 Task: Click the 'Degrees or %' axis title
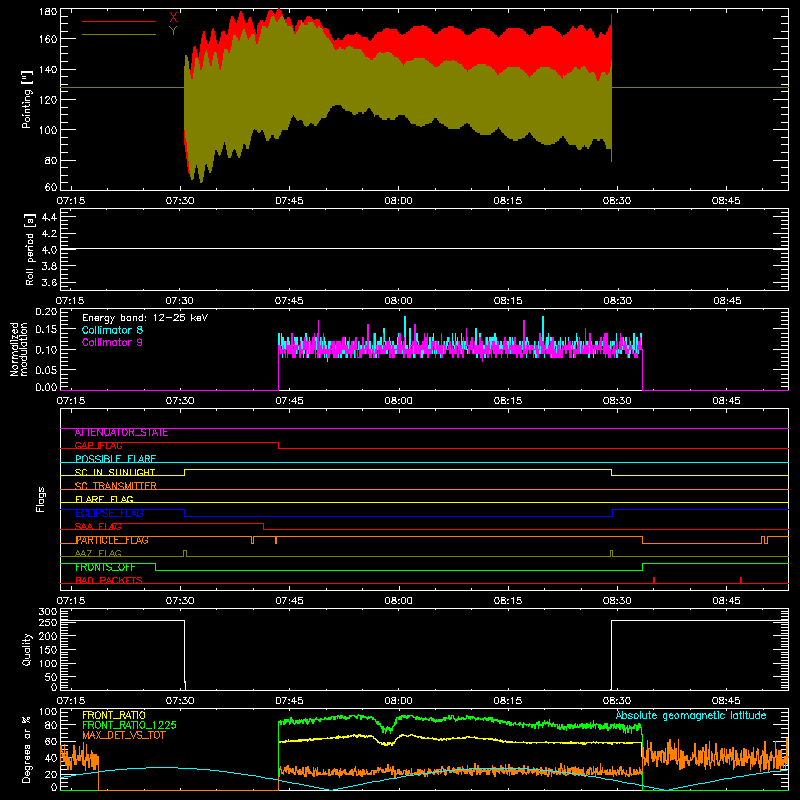[27, 749]
